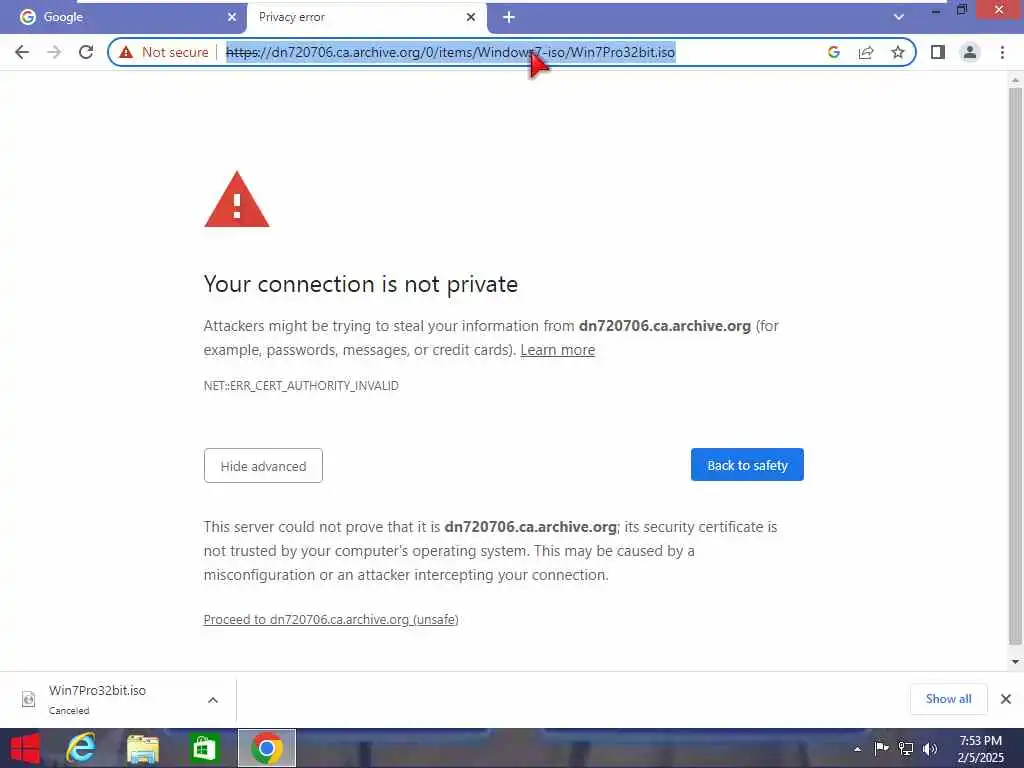Bookmark this page with the star

898,52
